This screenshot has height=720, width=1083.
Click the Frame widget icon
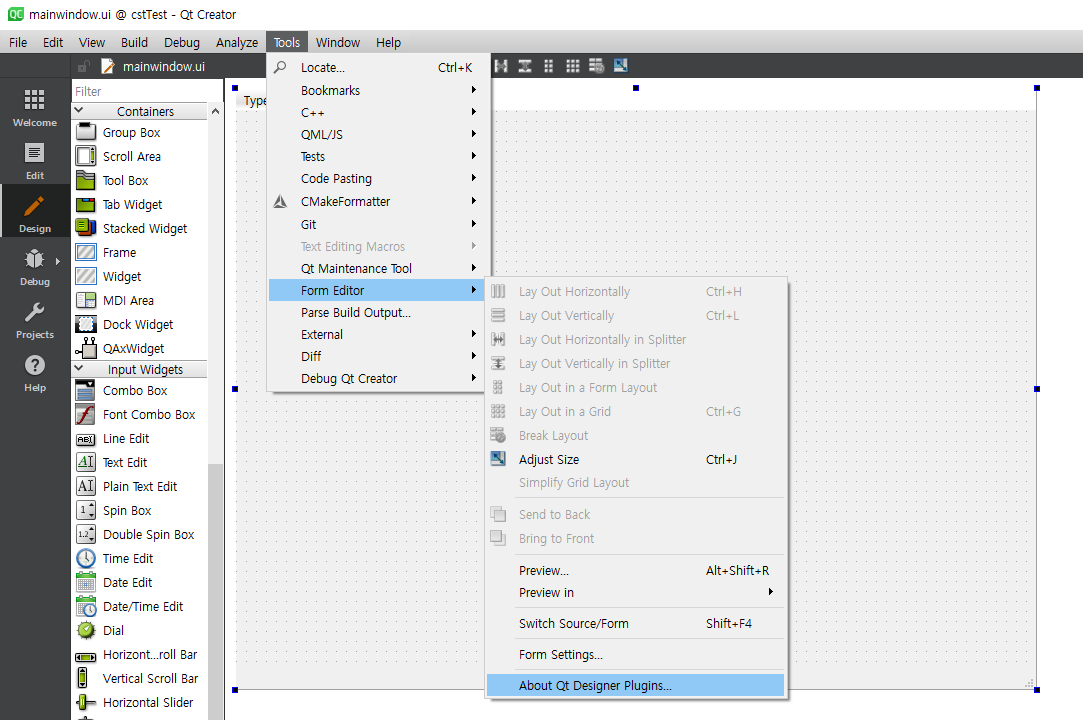coord(86,252)
